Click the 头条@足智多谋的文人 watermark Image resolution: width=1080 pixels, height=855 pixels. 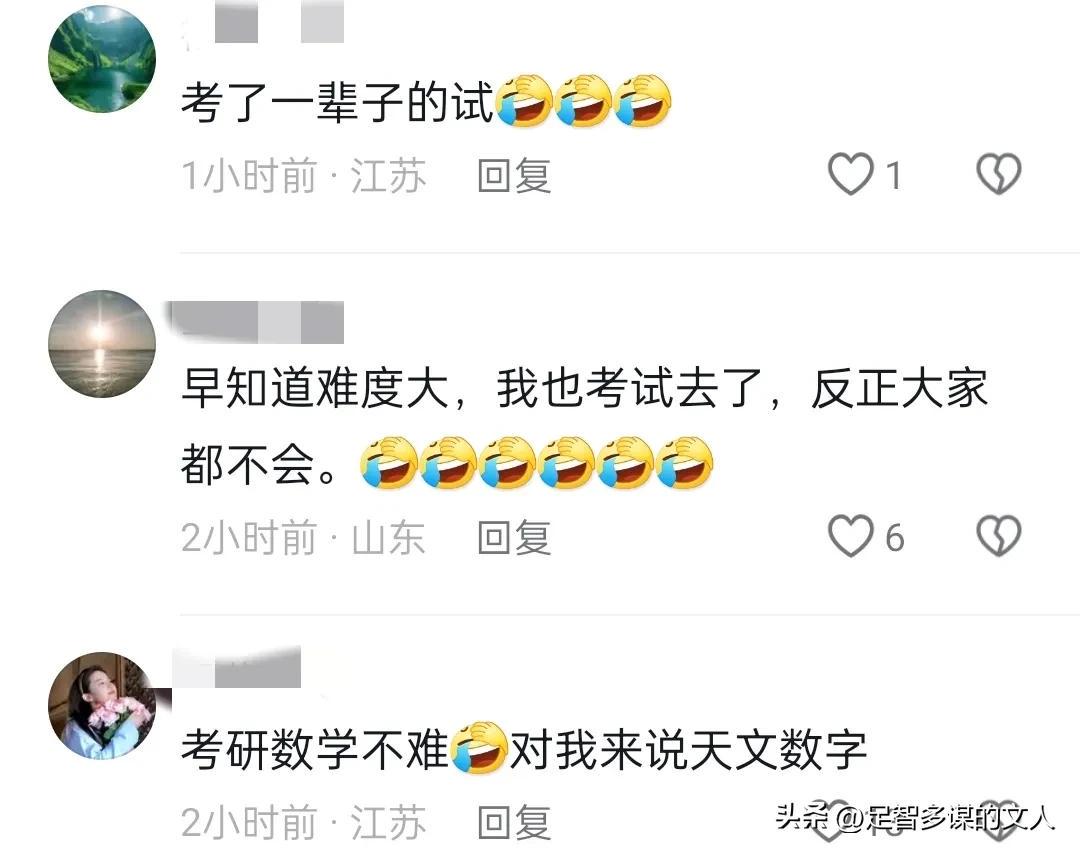coord(915,818)
